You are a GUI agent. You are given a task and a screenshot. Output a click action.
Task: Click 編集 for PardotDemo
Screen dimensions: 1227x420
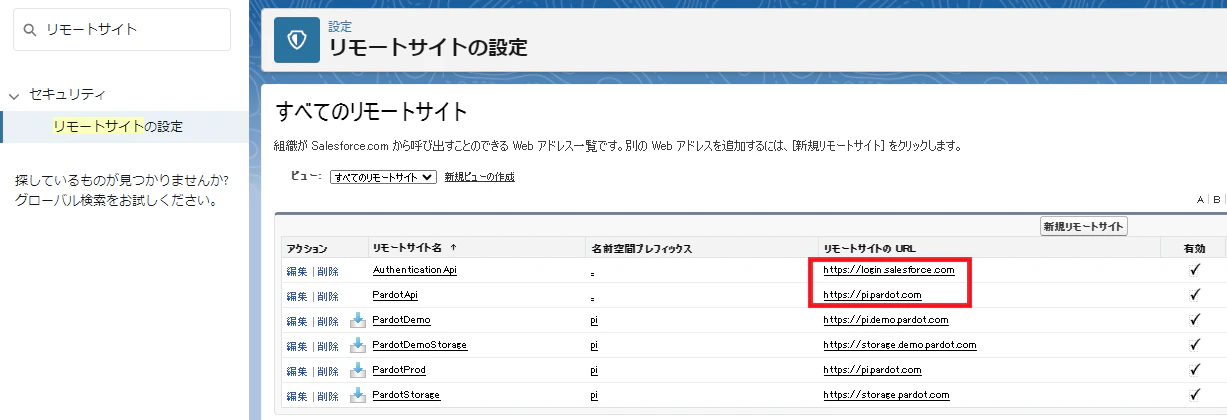pyautogui.click(x=296, y=321)
